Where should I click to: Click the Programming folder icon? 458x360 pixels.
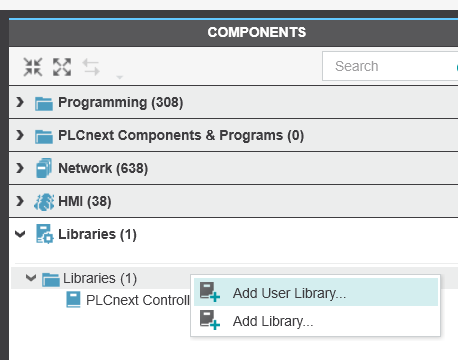coord(44,103)
